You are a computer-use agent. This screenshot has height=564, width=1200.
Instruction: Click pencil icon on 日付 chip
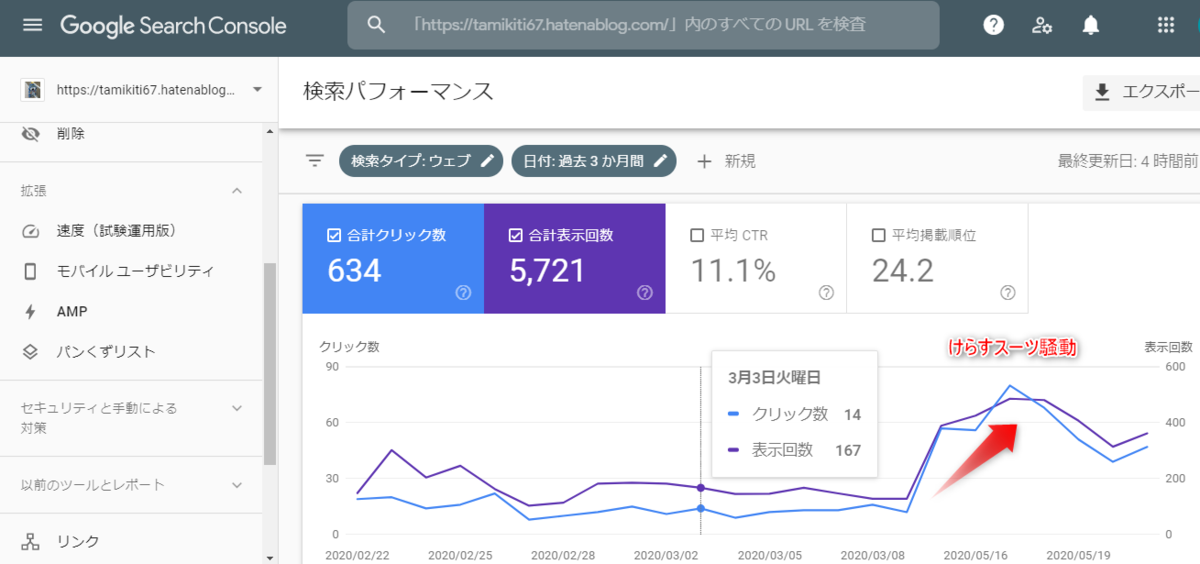pos(661,161)
